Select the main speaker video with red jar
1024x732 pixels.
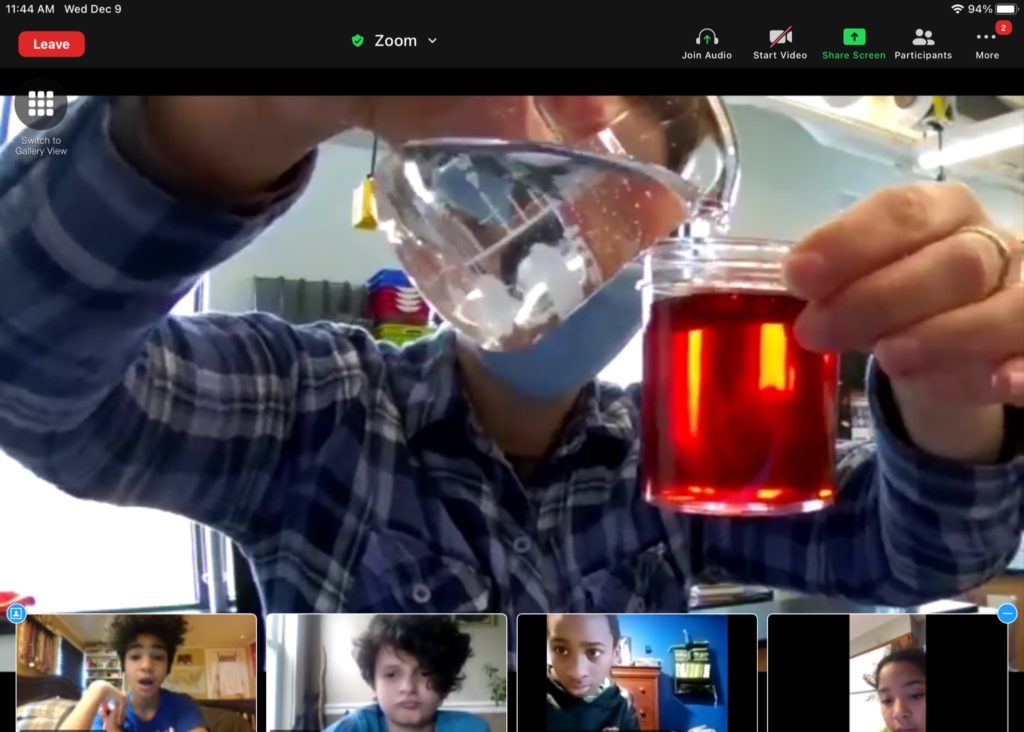point(512,353)
